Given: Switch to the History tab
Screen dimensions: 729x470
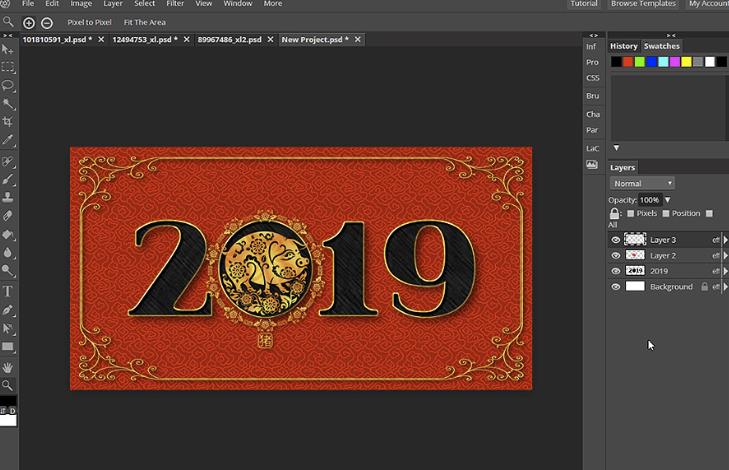Looking at the screenshot, I should [623, 46].
